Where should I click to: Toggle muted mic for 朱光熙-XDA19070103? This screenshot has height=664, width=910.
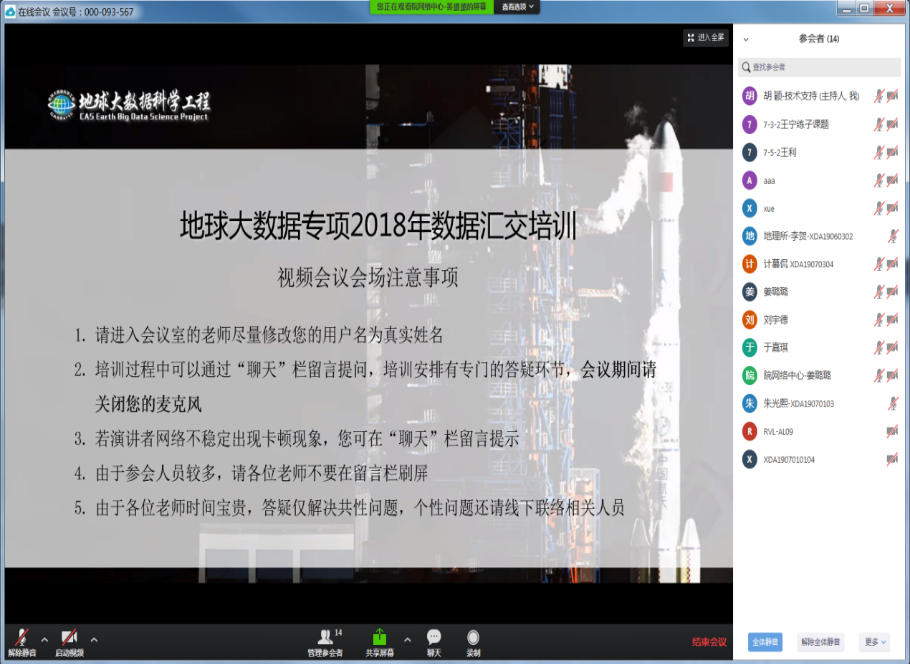[892, 403]
